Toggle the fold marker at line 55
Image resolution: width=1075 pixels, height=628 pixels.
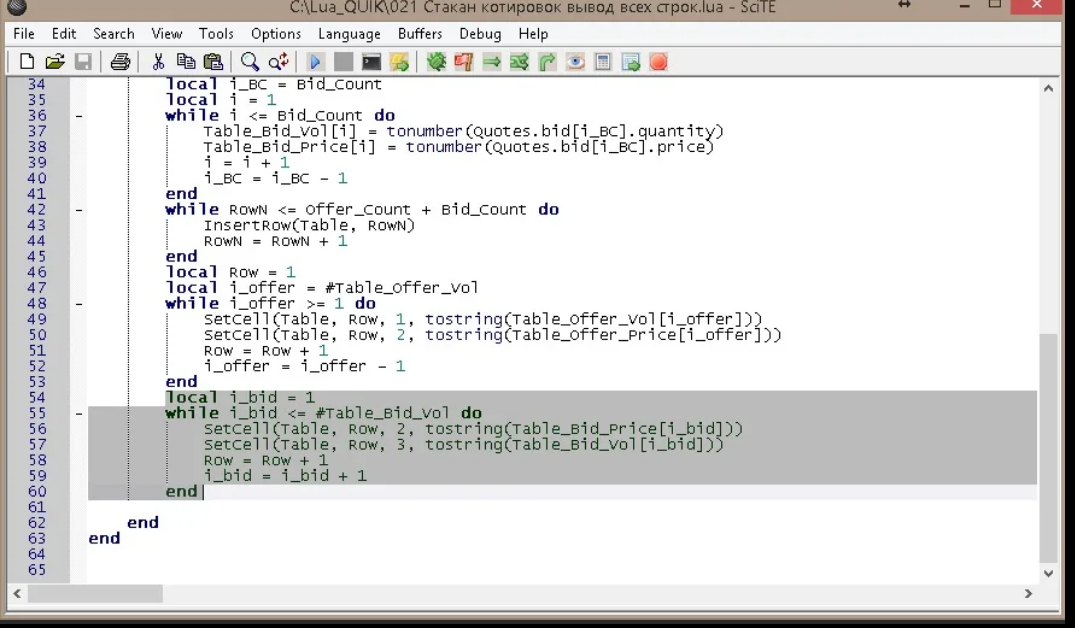(79, 413)
